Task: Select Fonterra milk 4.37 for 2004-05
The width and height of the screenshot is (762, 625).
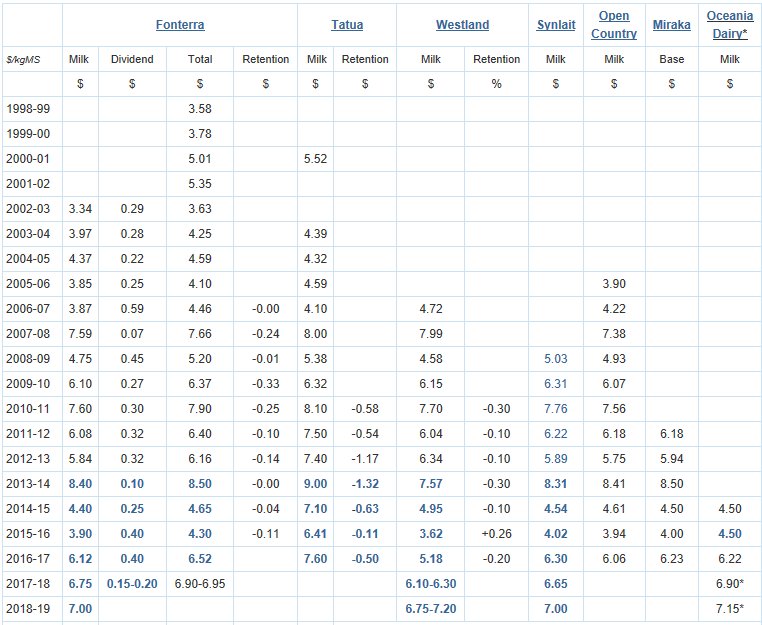Action: point(80,259)
